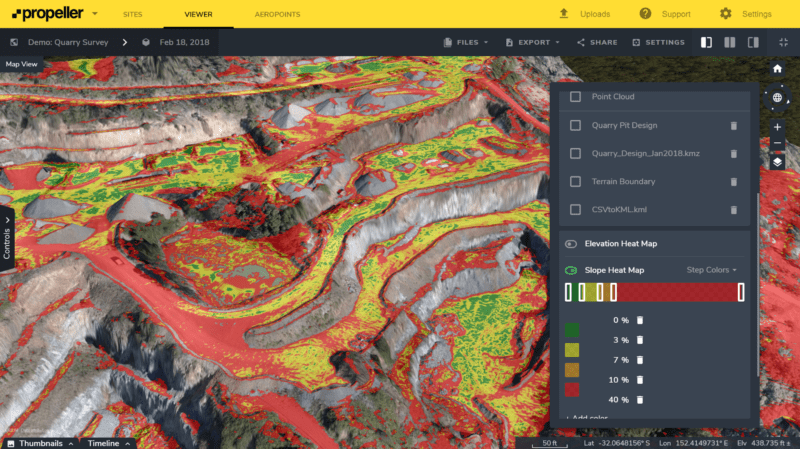Open top-bar Settings link
The image size is (800, 449).
coord(757,14)
